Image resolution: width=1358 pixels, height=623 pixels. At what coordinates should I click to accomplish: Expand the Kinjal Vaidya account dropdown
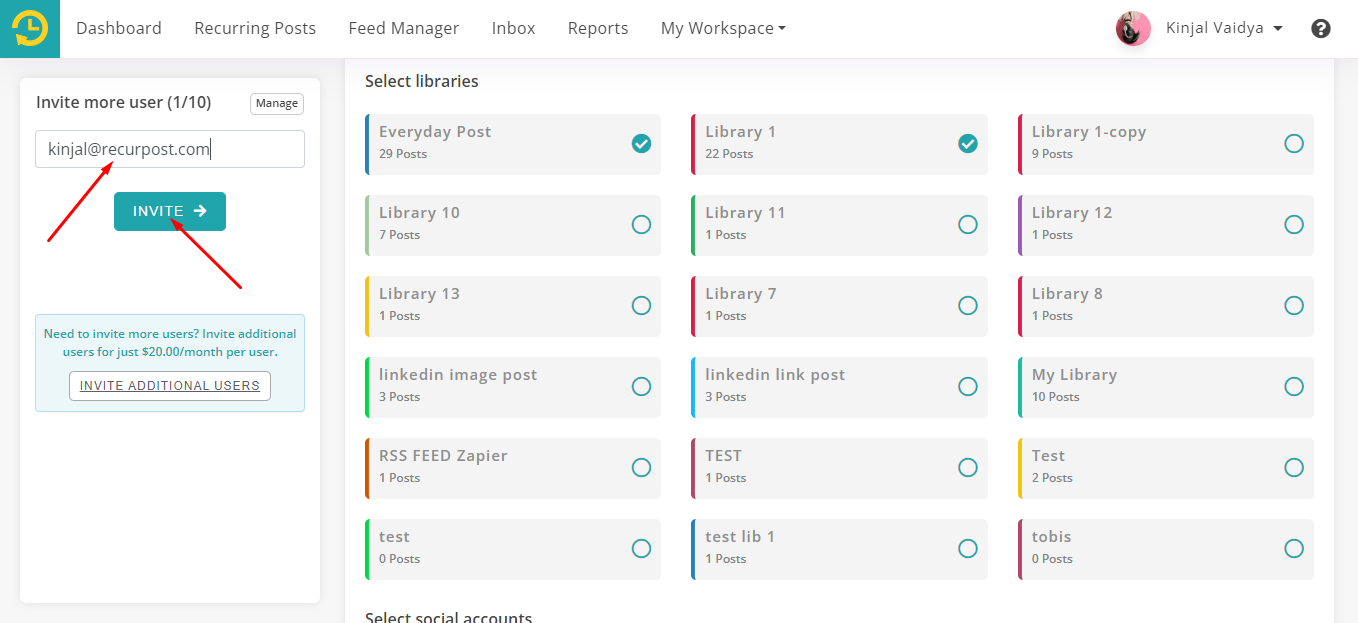click(1224, 29)
